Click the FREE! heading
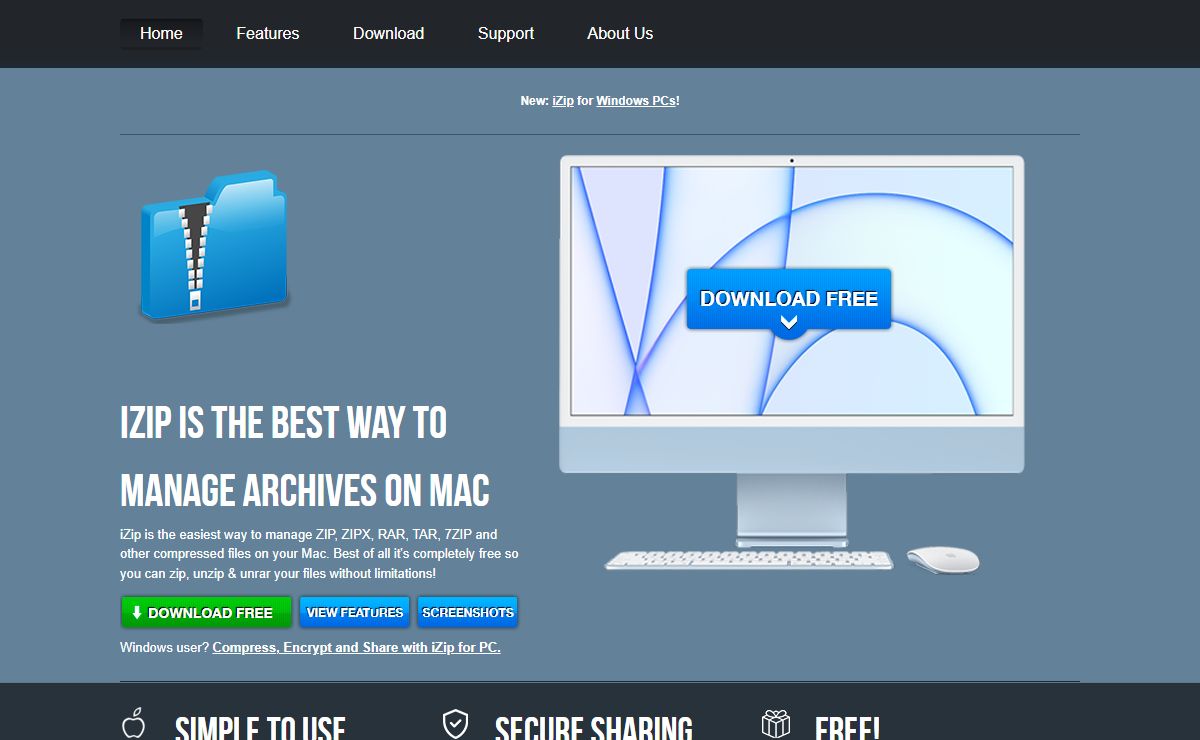 point(847,728)
